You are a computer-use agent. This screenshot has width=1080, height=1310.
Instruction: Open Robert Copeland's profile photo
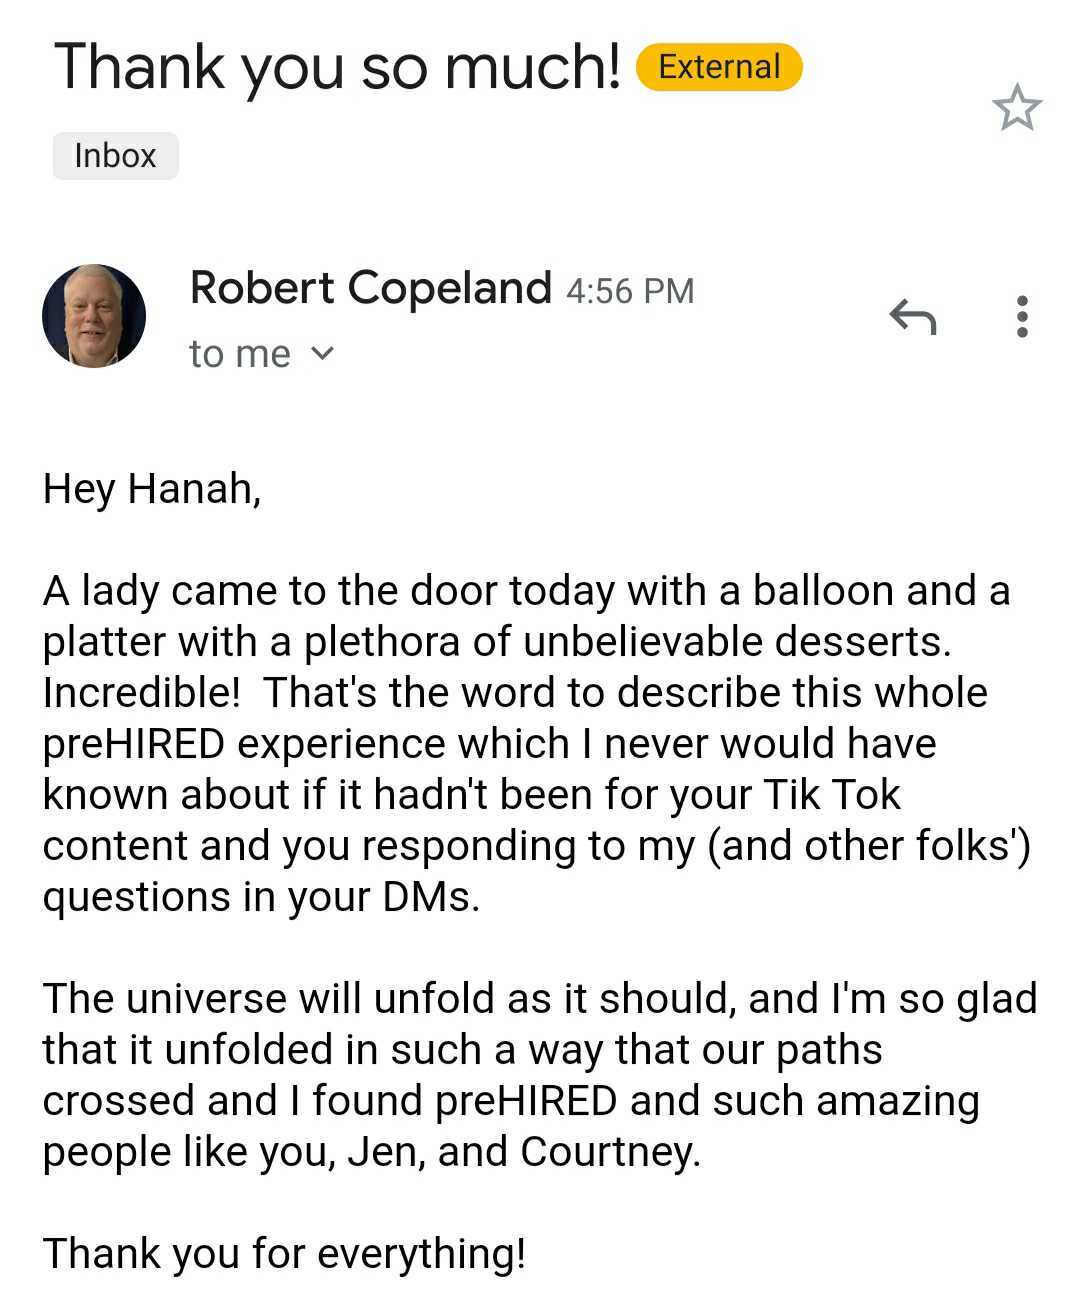click(x=94, y=316)
